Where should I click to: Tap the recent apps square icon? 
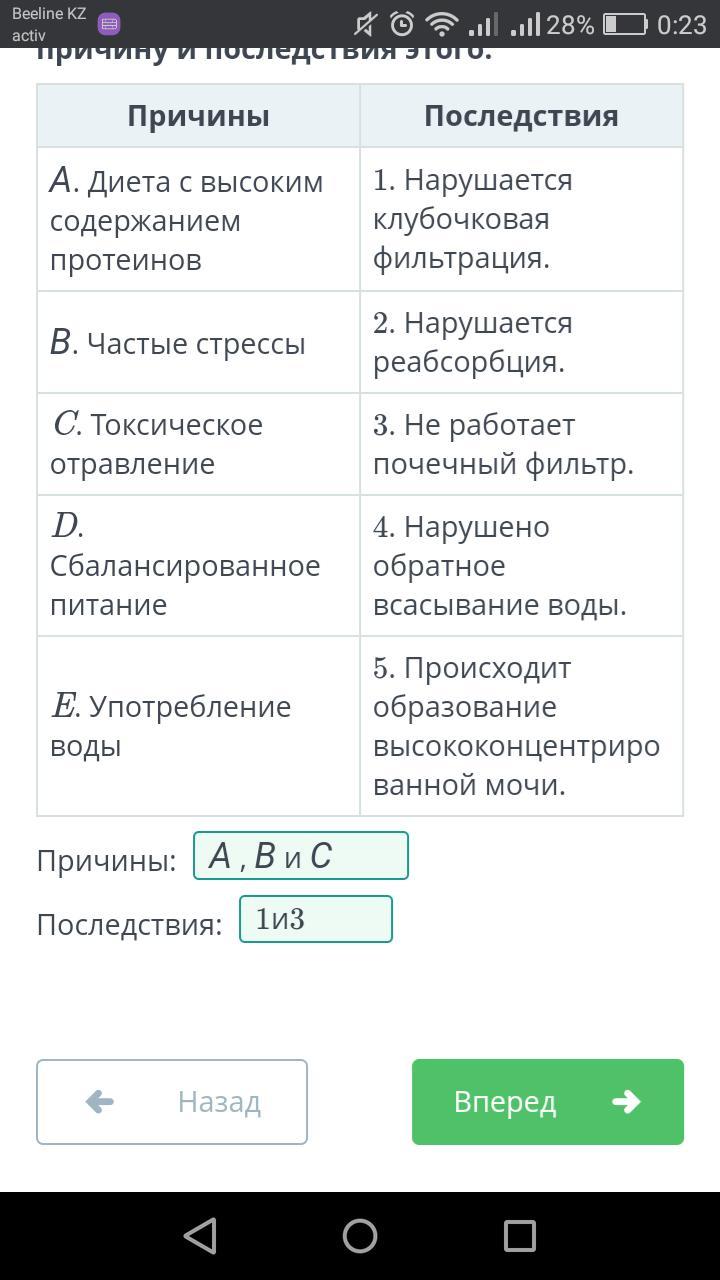[519, 1236]
